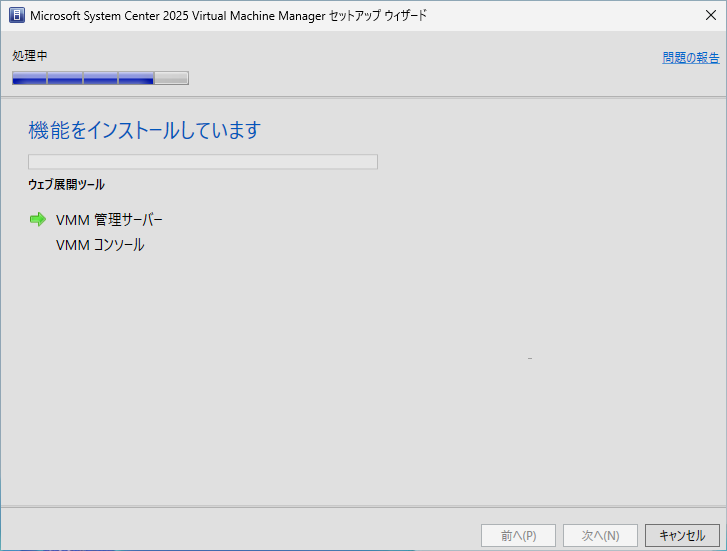Click the empty install progress bar
The width and height of the screenshot is (727, 551).
click(x=203, y=162)
